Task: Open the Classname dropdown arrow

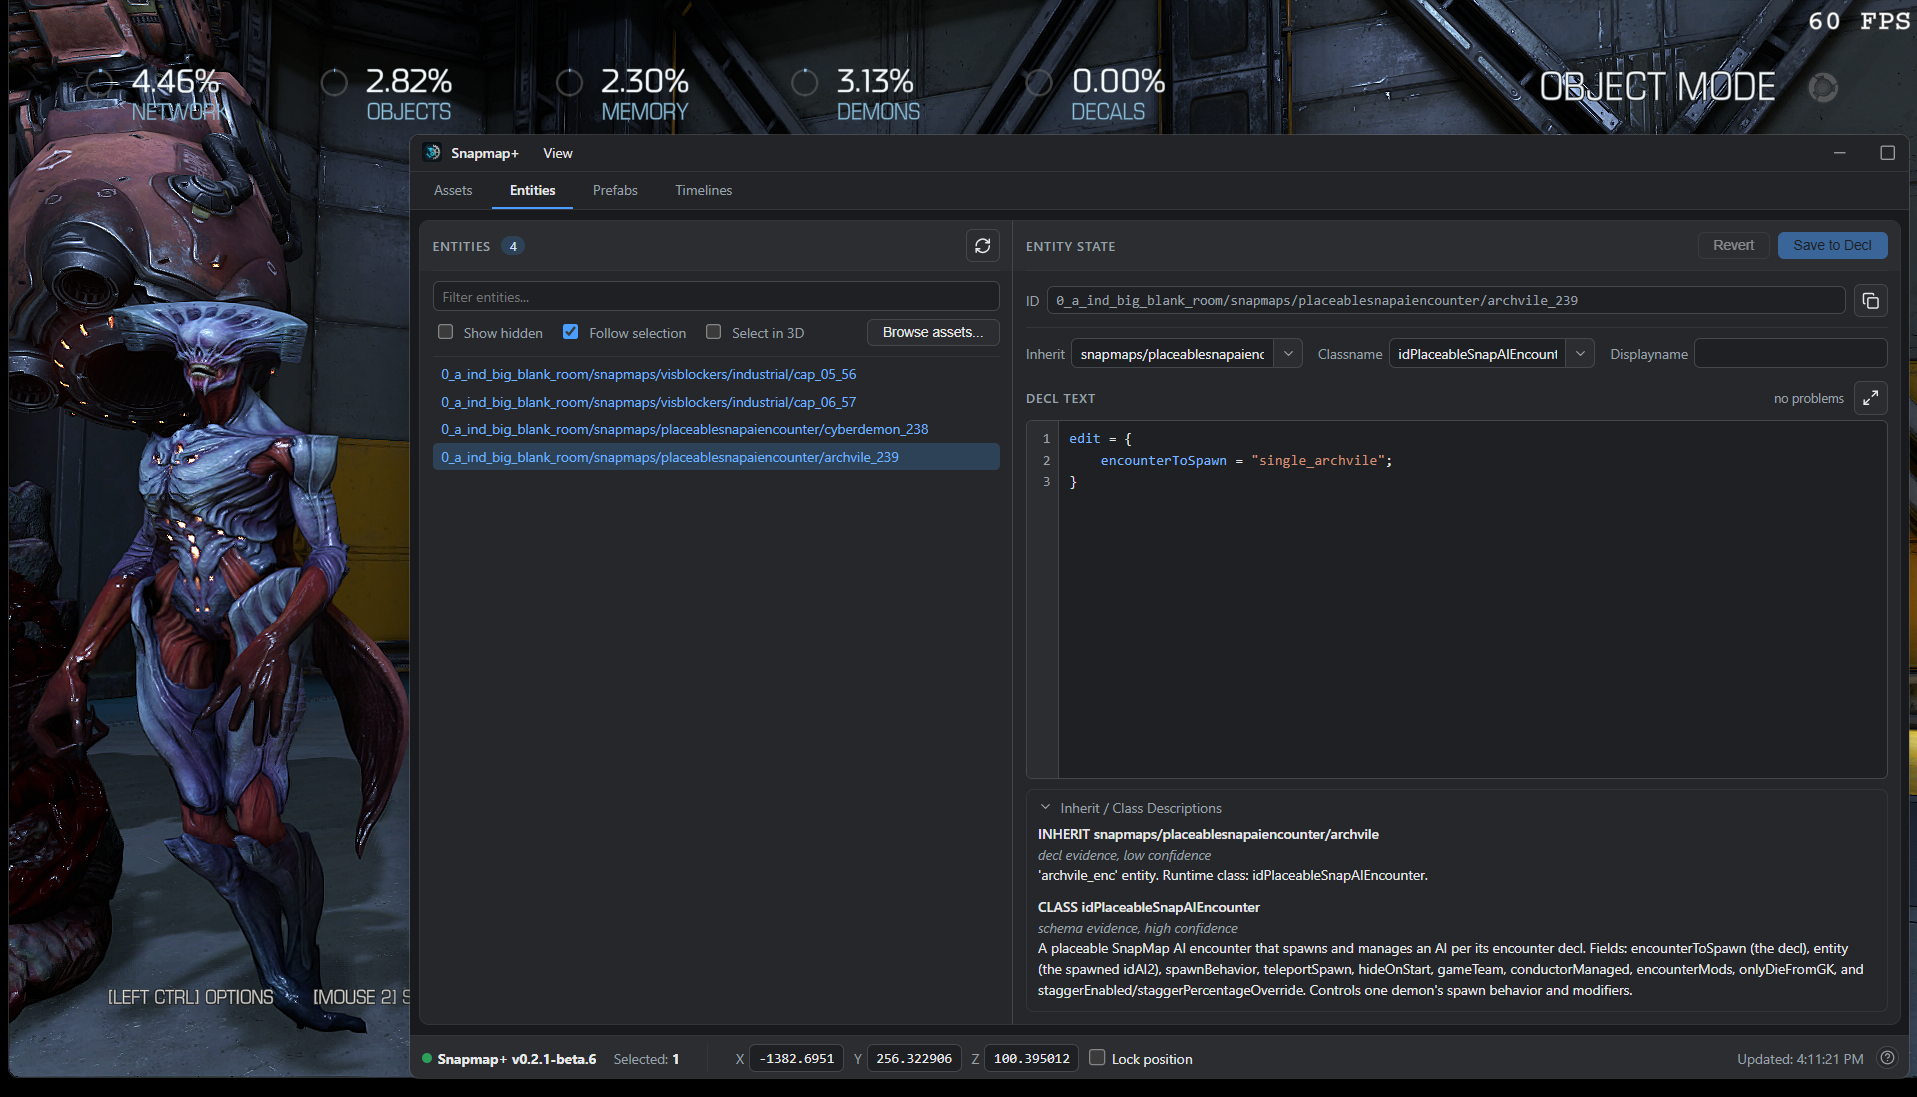Action: pyautogui.click(x=1580, y=353)
